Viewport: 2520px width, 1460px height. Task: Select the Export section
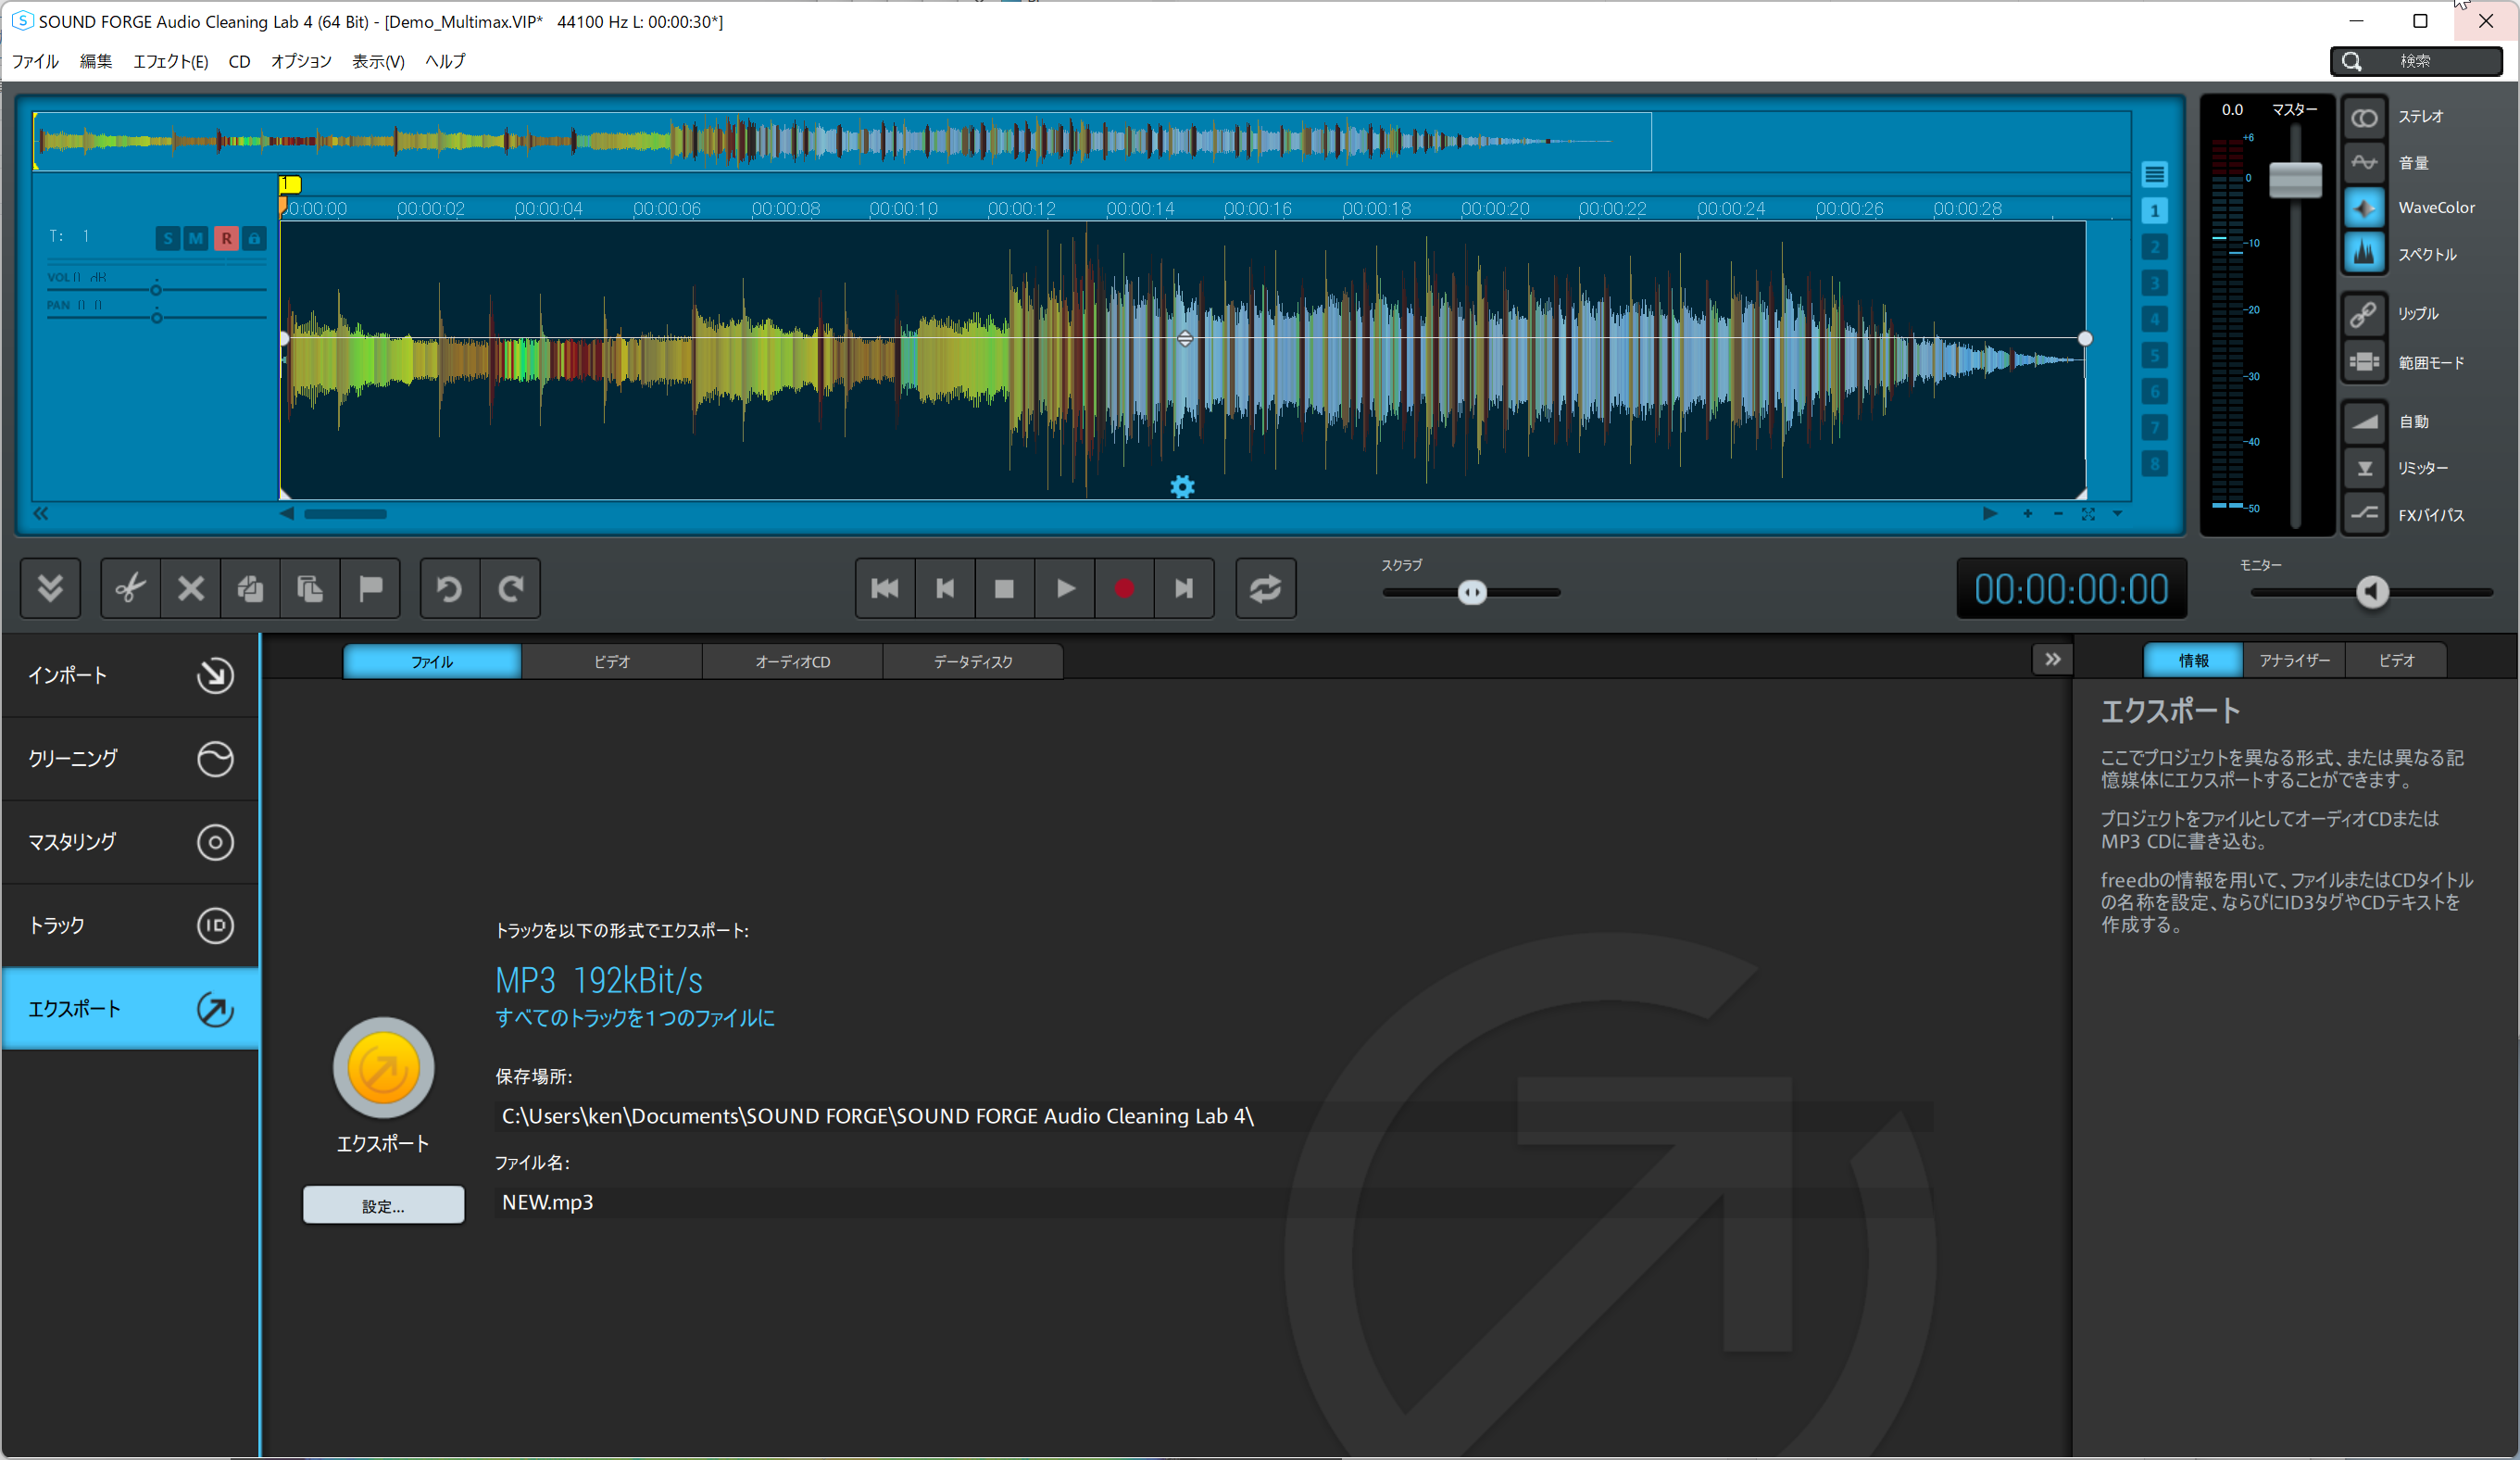click(130, 1008)
